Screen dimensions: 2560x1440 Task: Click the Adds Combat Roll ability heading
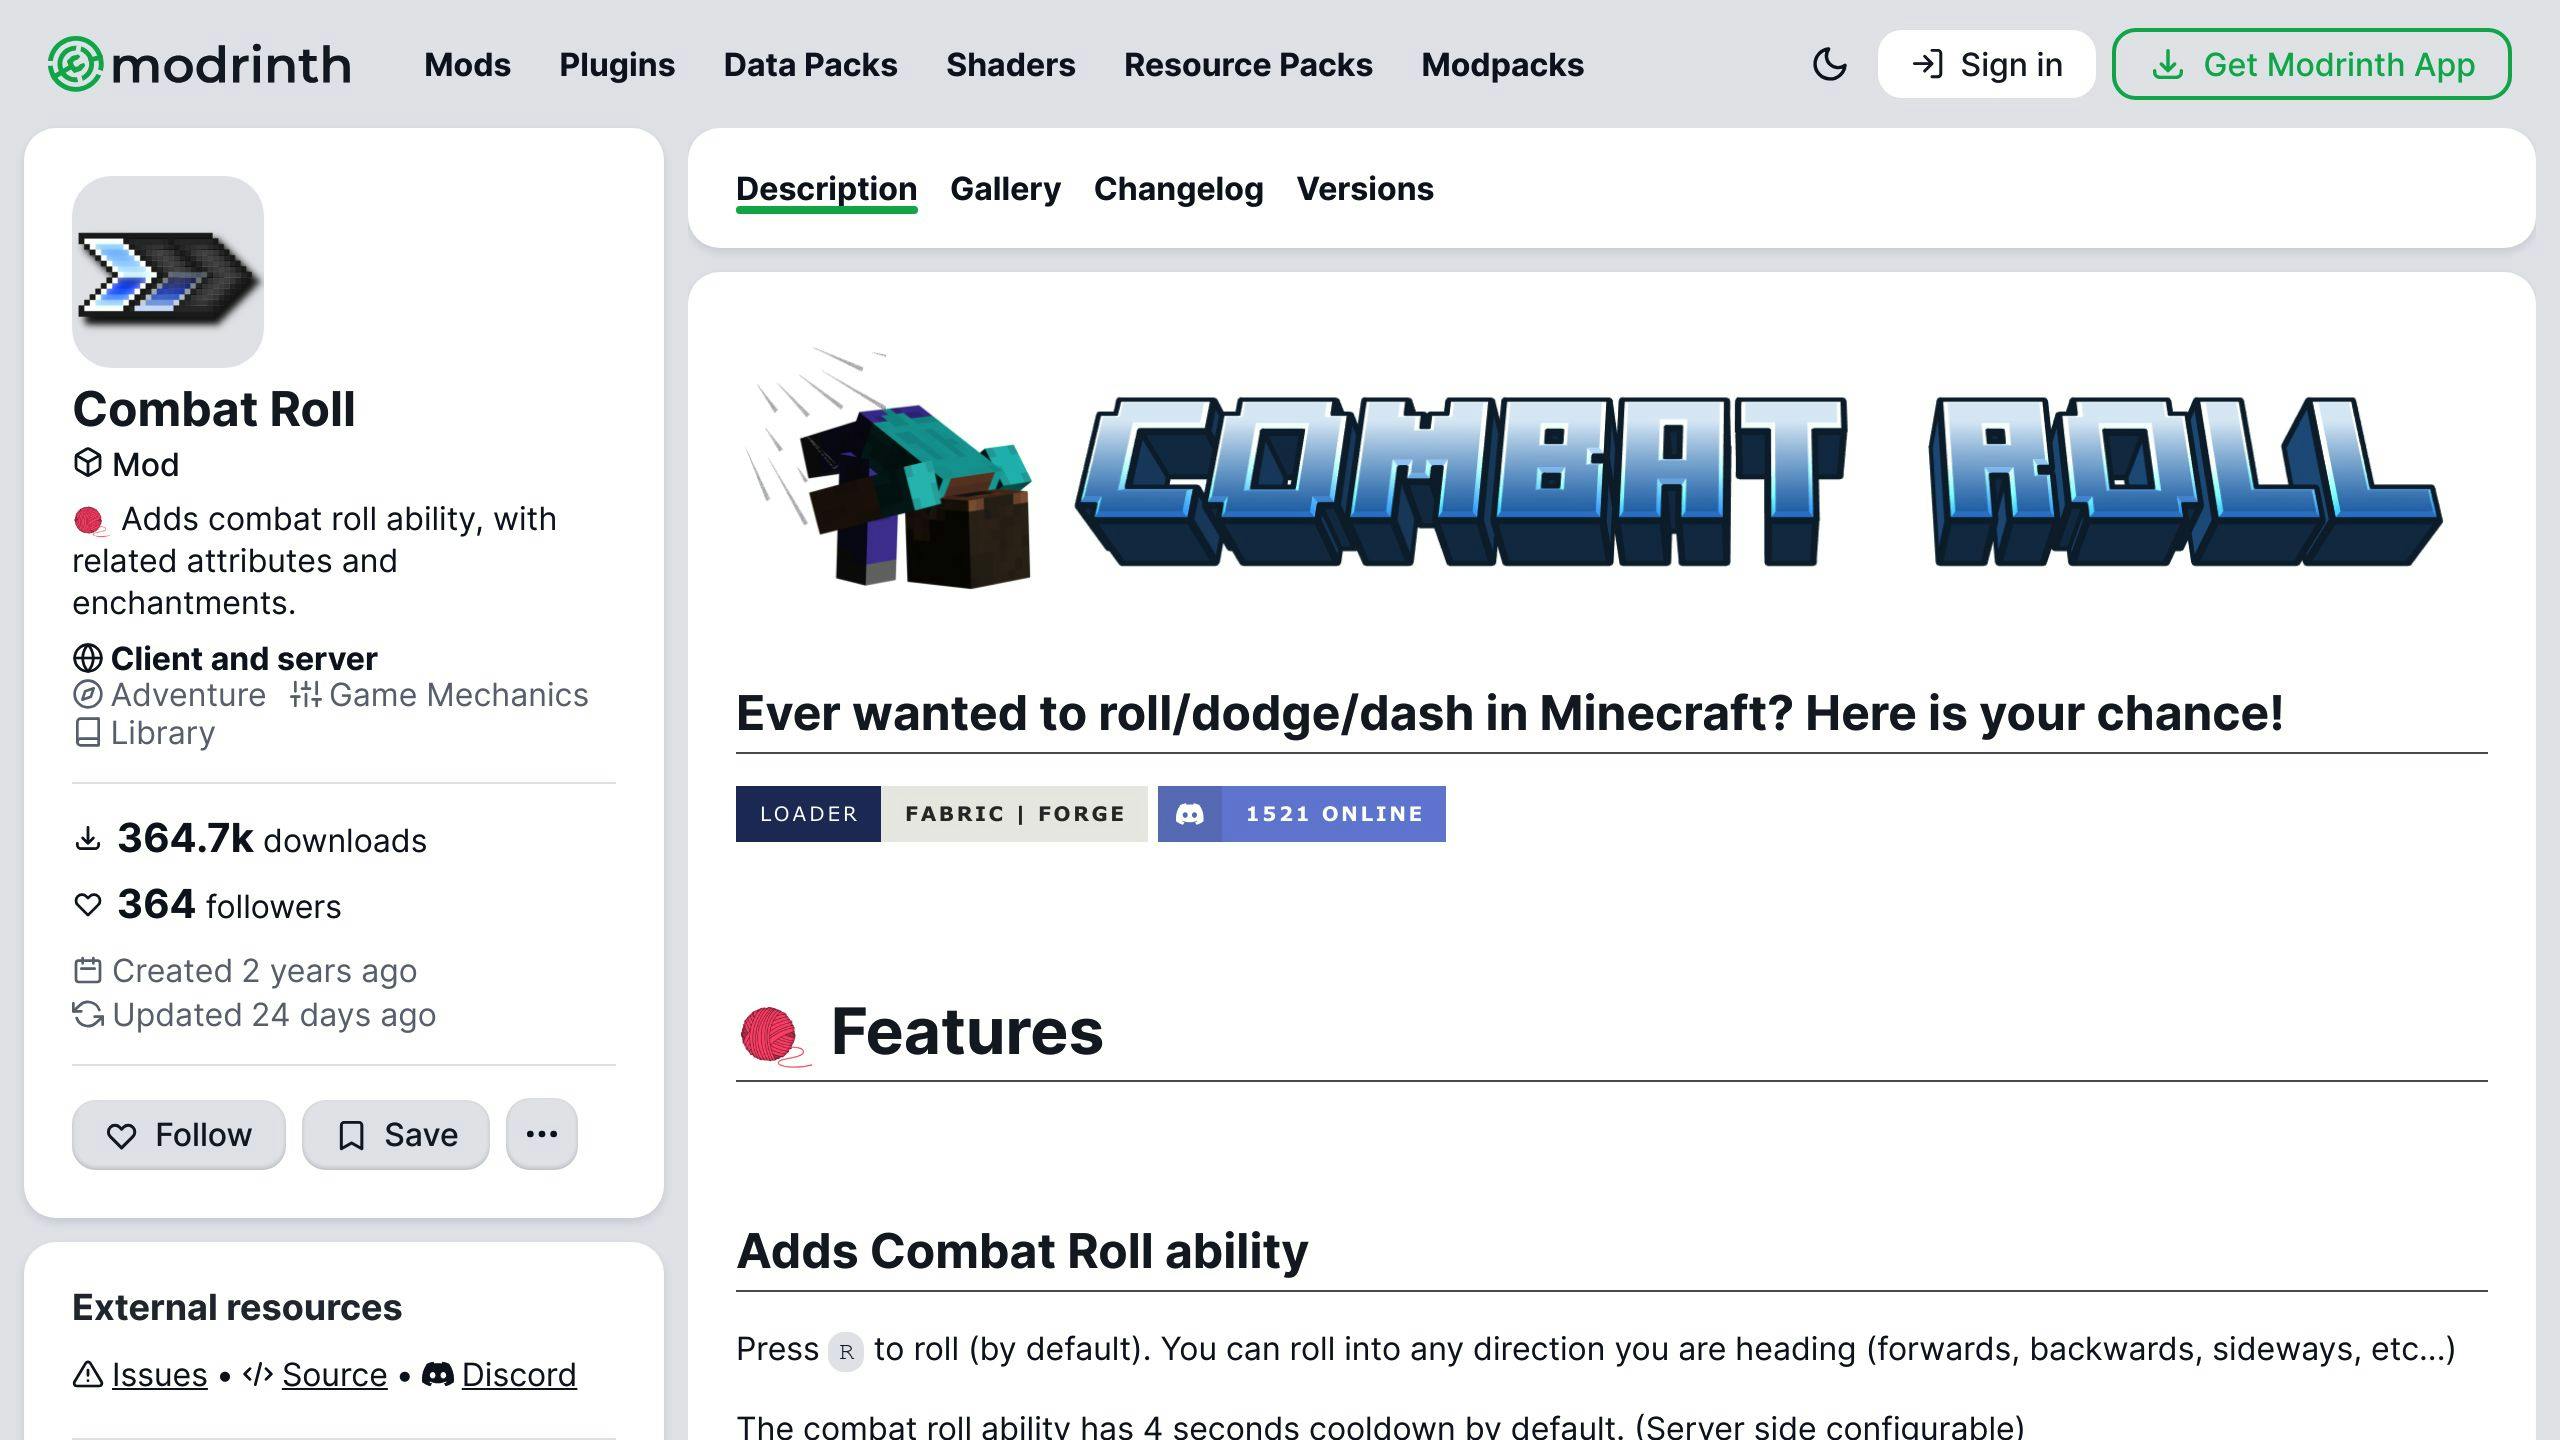pos(1022,1251)
